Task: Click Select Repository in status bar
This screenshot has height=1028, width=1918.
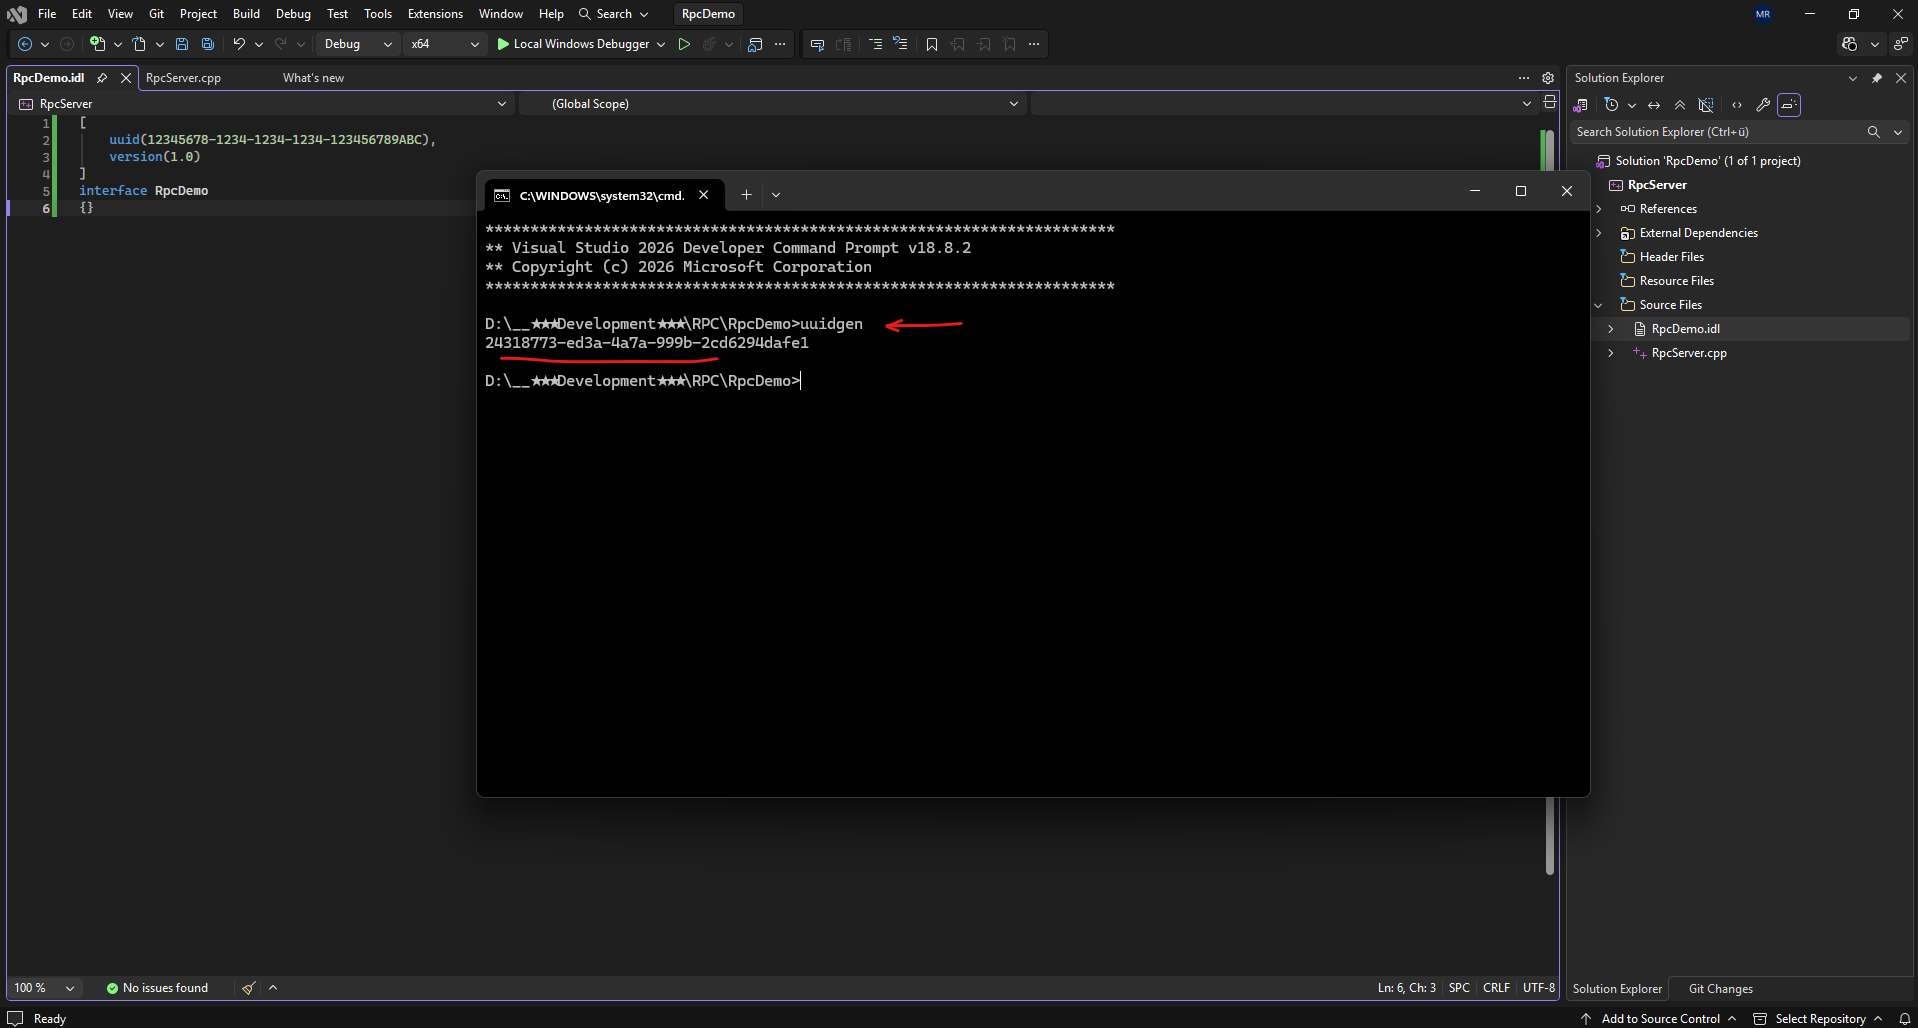Action: (x=1820, y=1019)
